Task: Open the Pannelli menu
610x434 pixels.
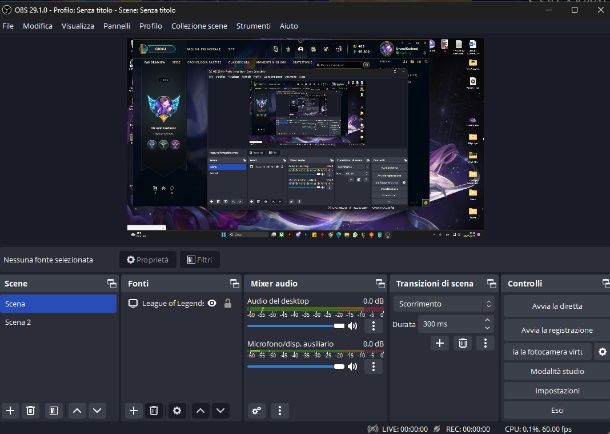Action: [x=117, y=26]
